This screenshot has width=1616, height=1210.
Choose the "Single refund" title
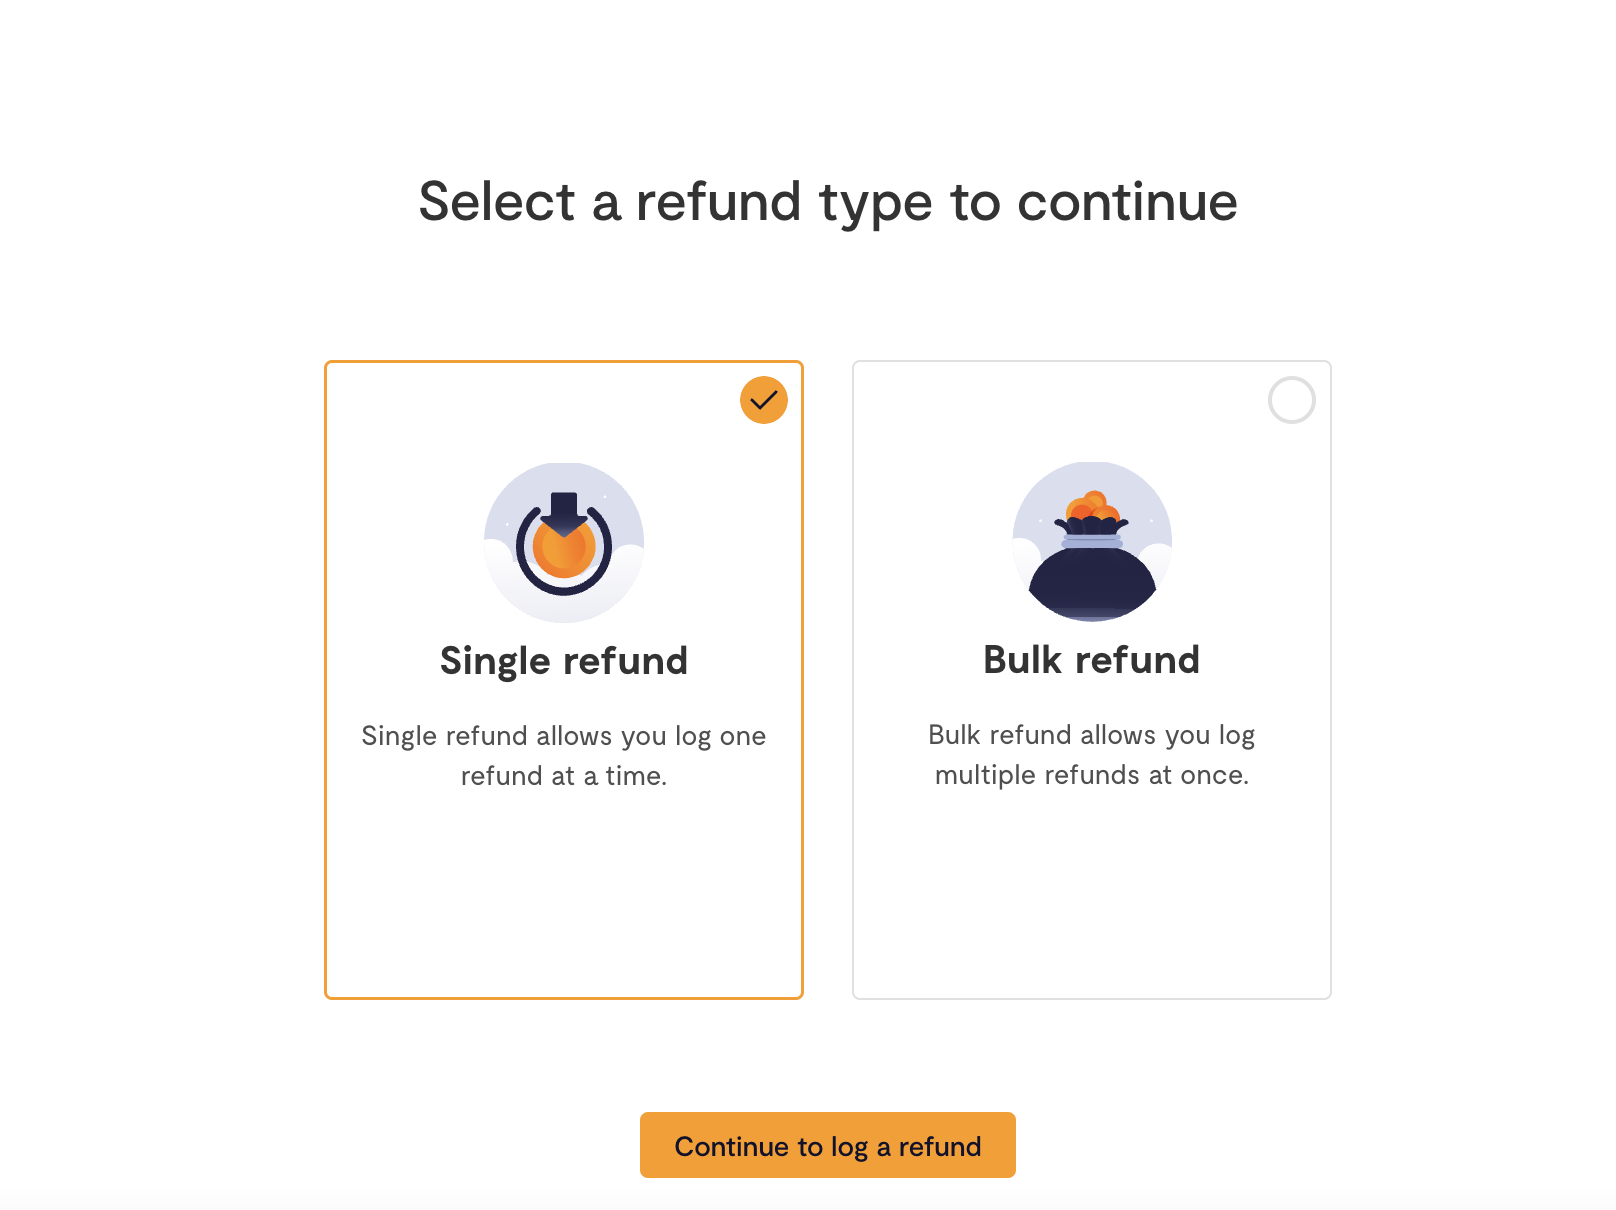564,661
